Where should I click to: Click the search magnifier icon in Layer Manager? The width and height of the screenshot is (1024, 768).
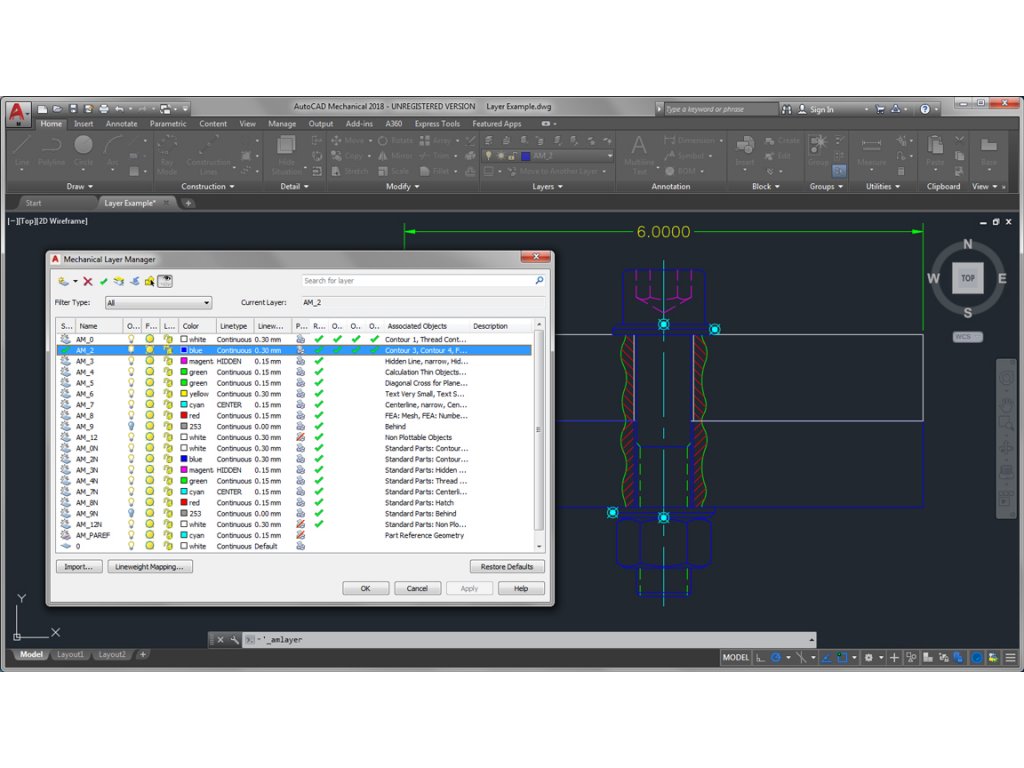(x=539, y=280)
